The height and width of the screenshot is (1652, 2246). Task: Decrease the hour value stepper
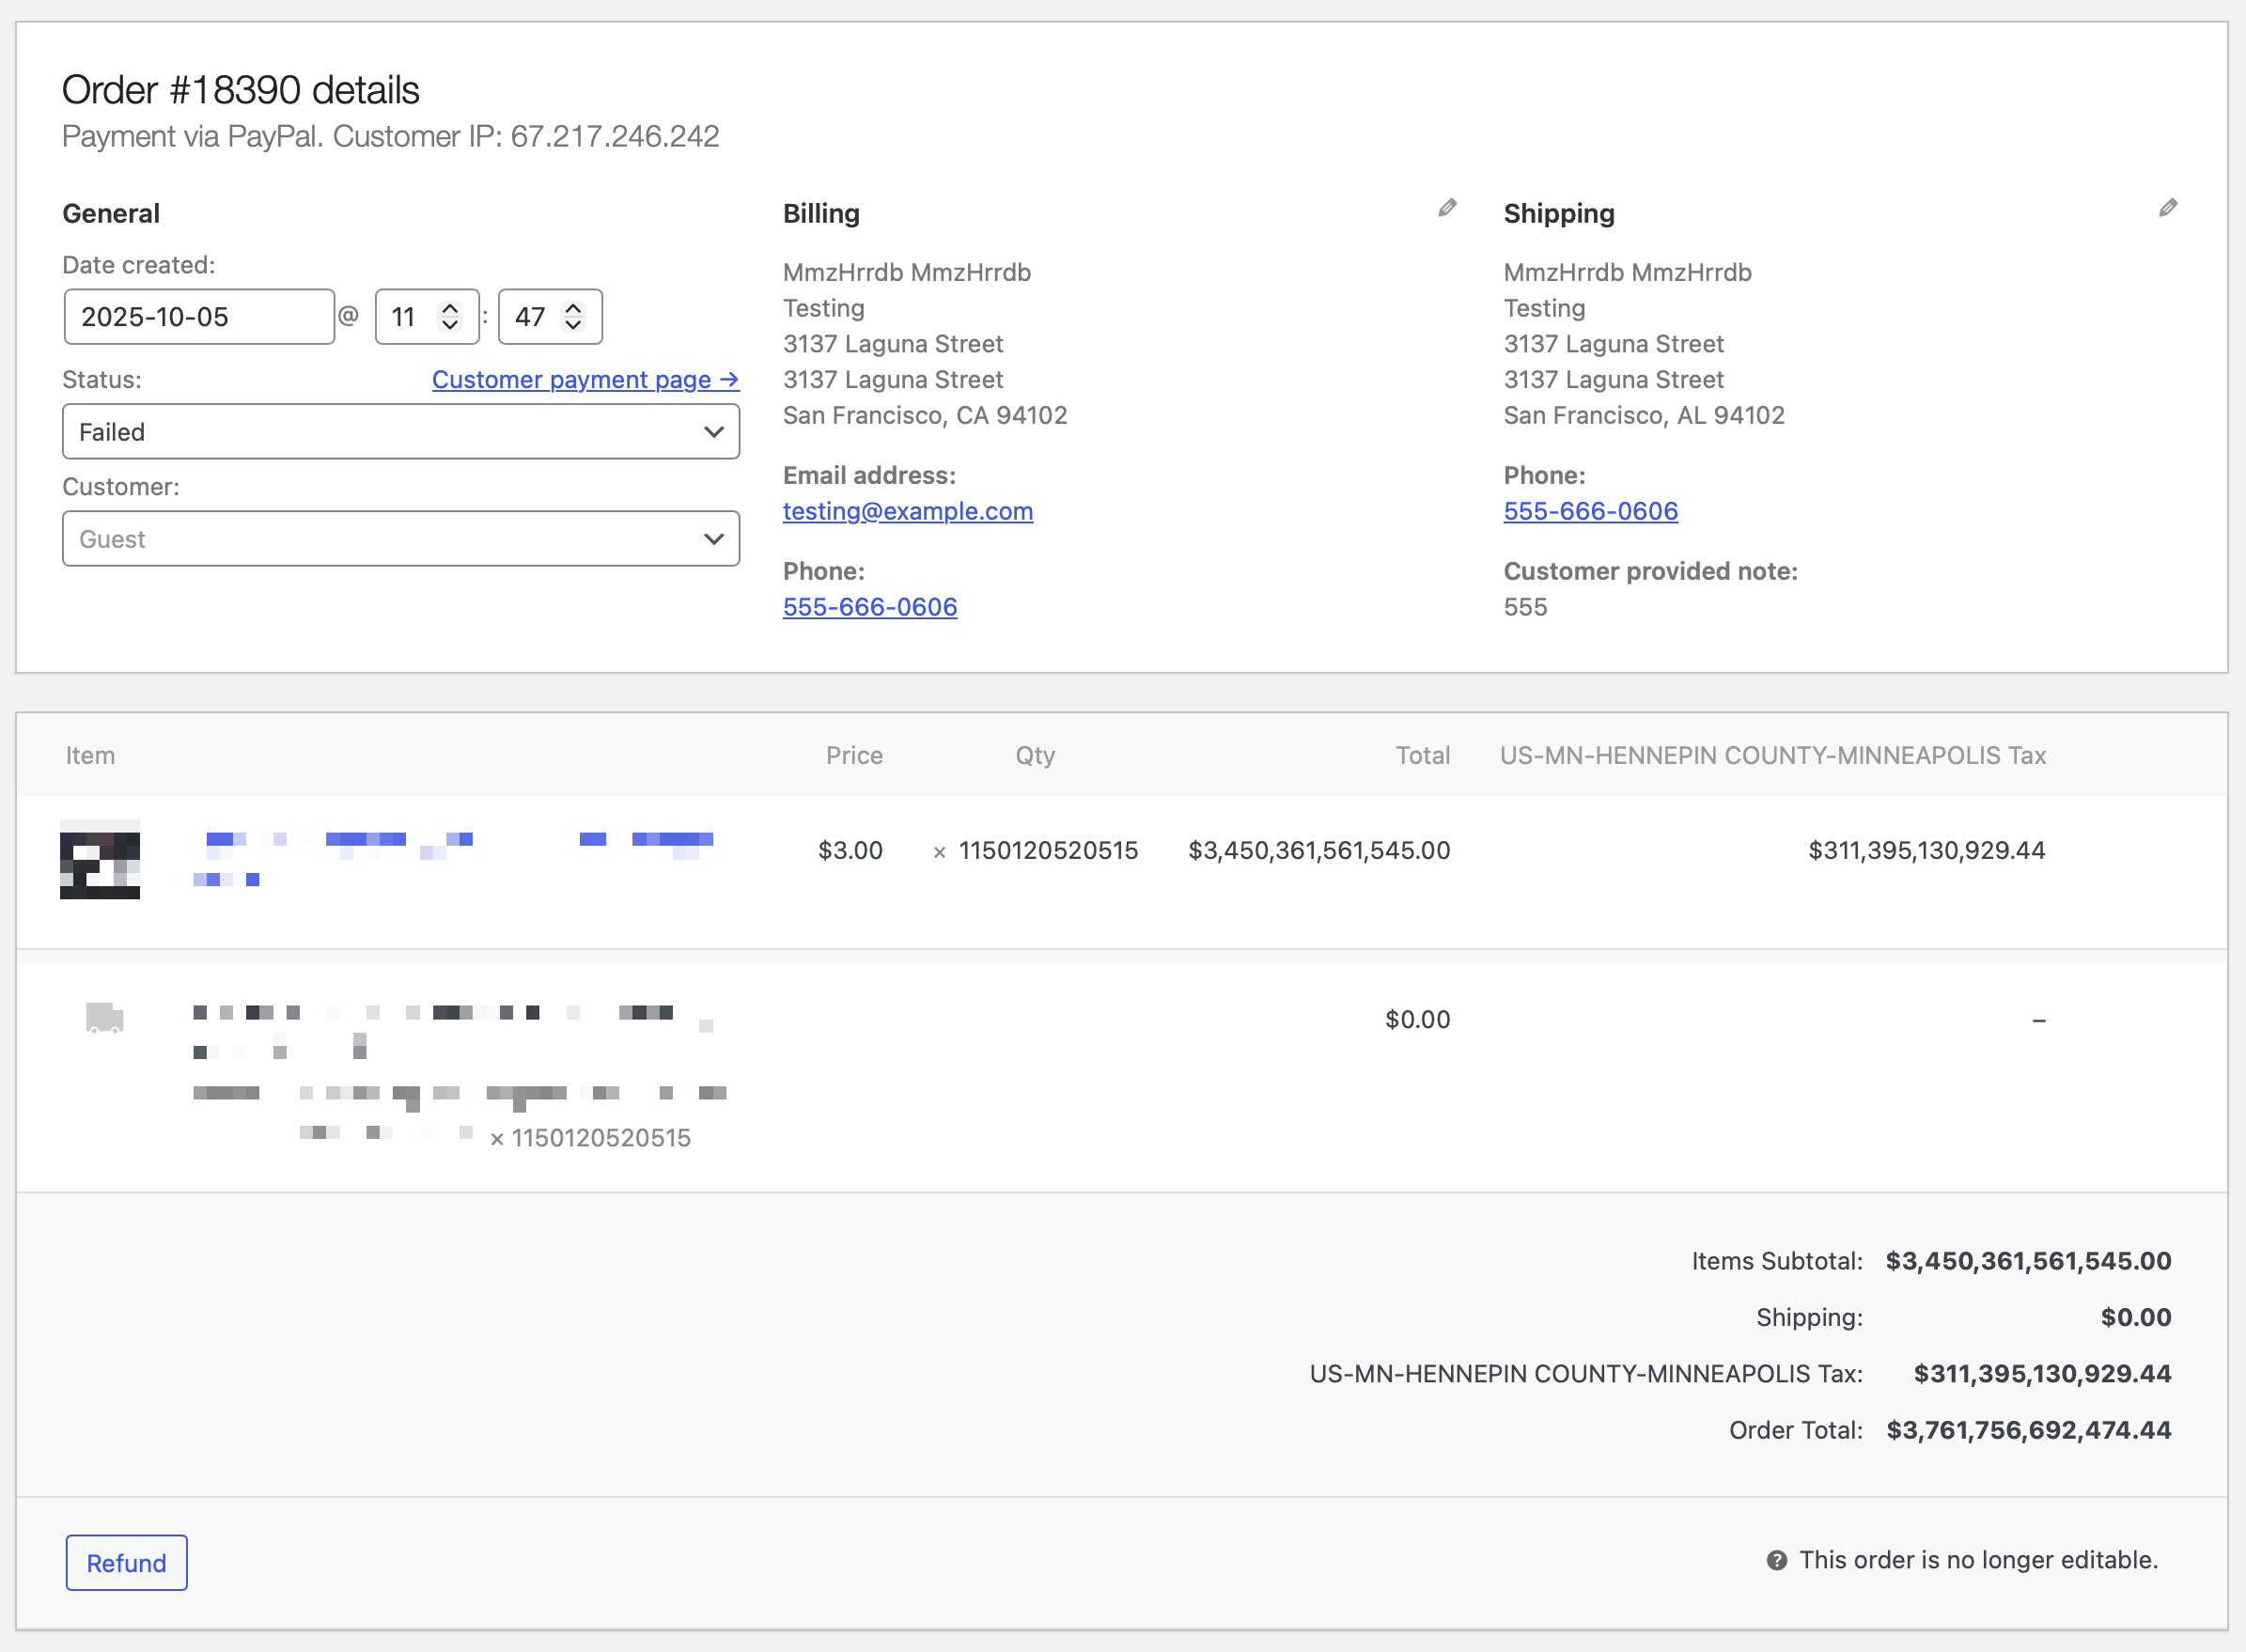(450, 326)
